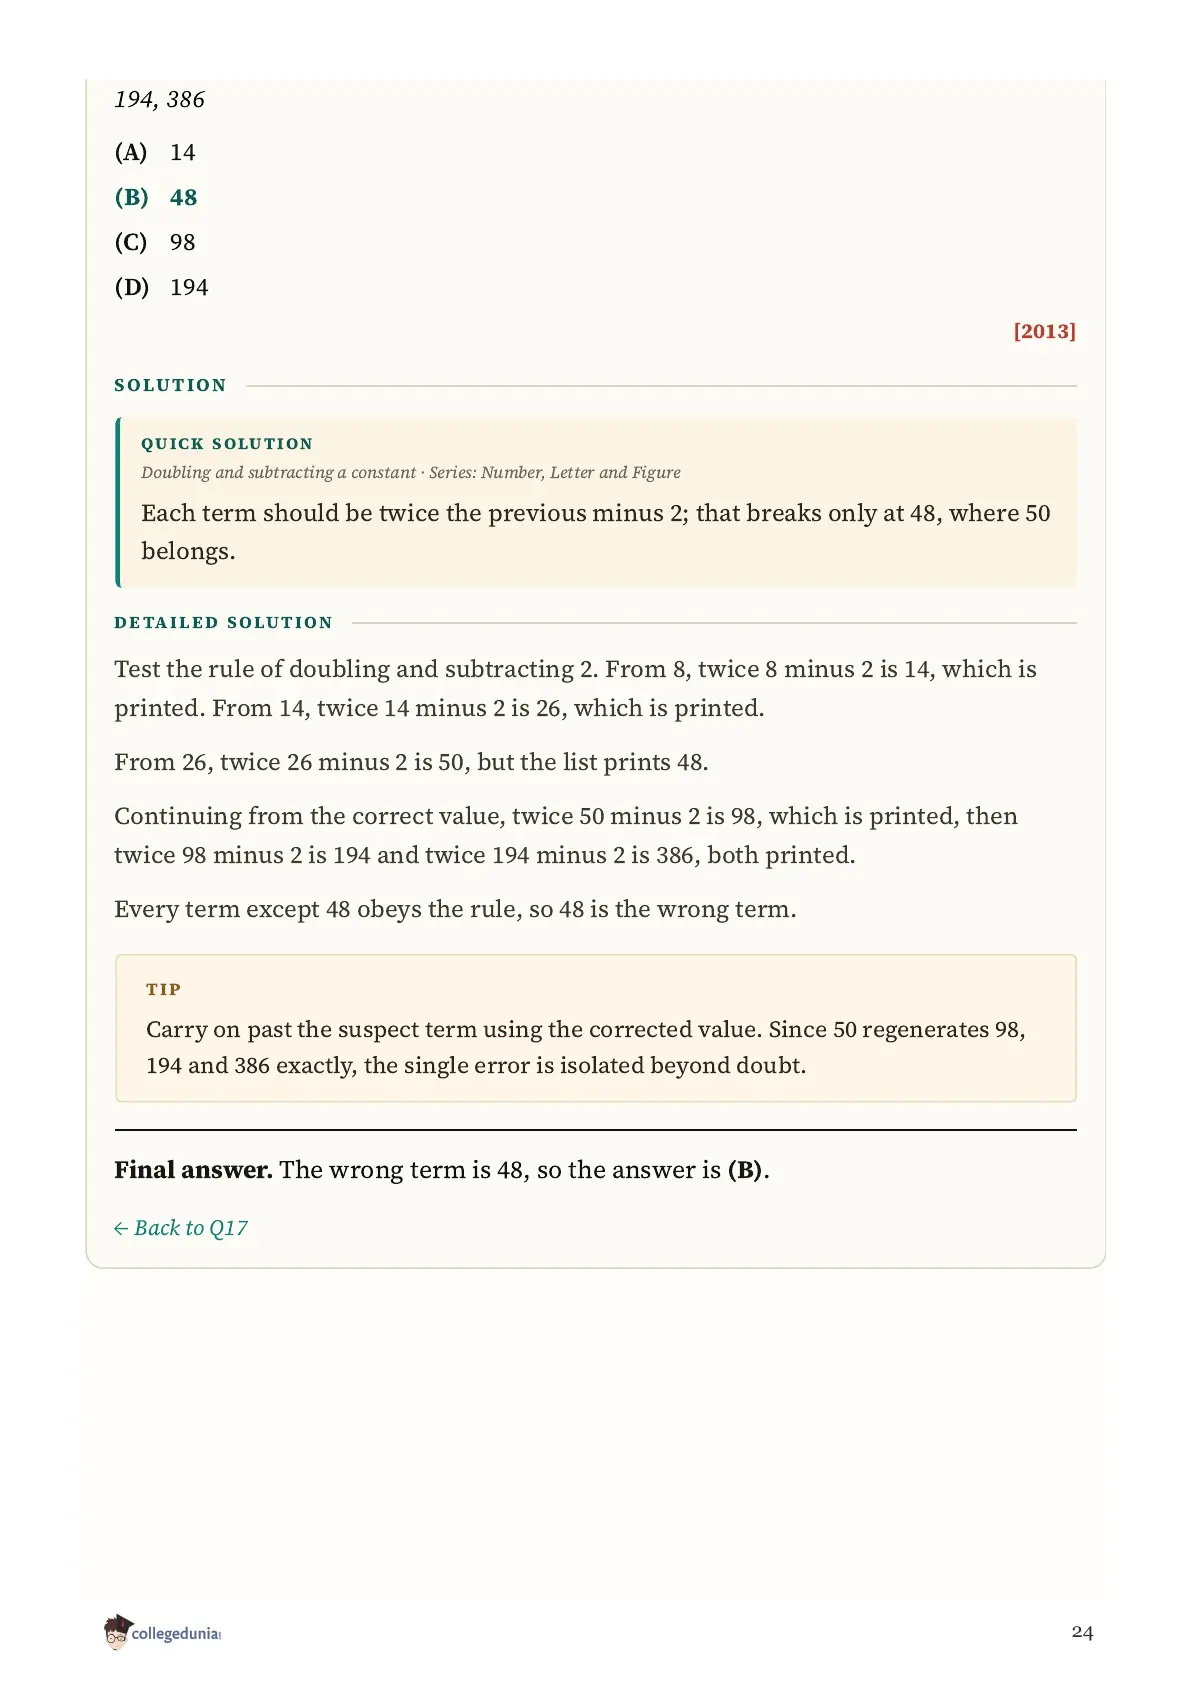This screenshot has height=1684, width=1190.
Task: Click the collegedunia logo in footer
Action: click(x=161, y=1632)
